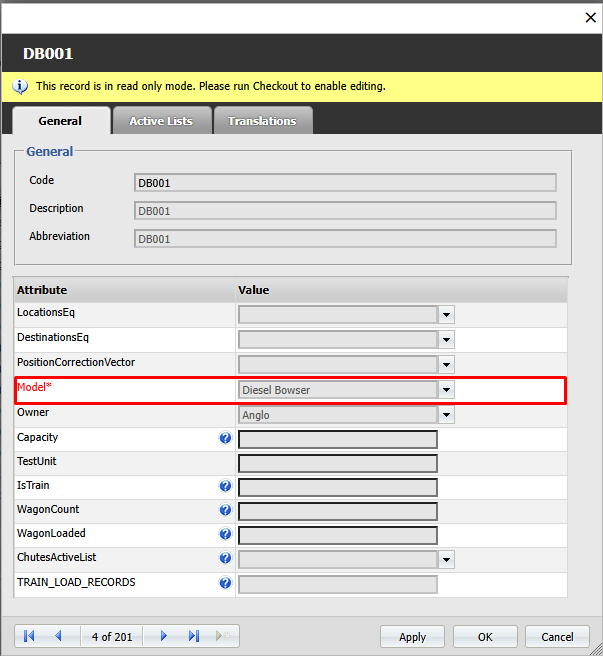Show help for WagonLoaded attribute
The height and width of the screenshot is (656, 603).
[x=225, y=535]
